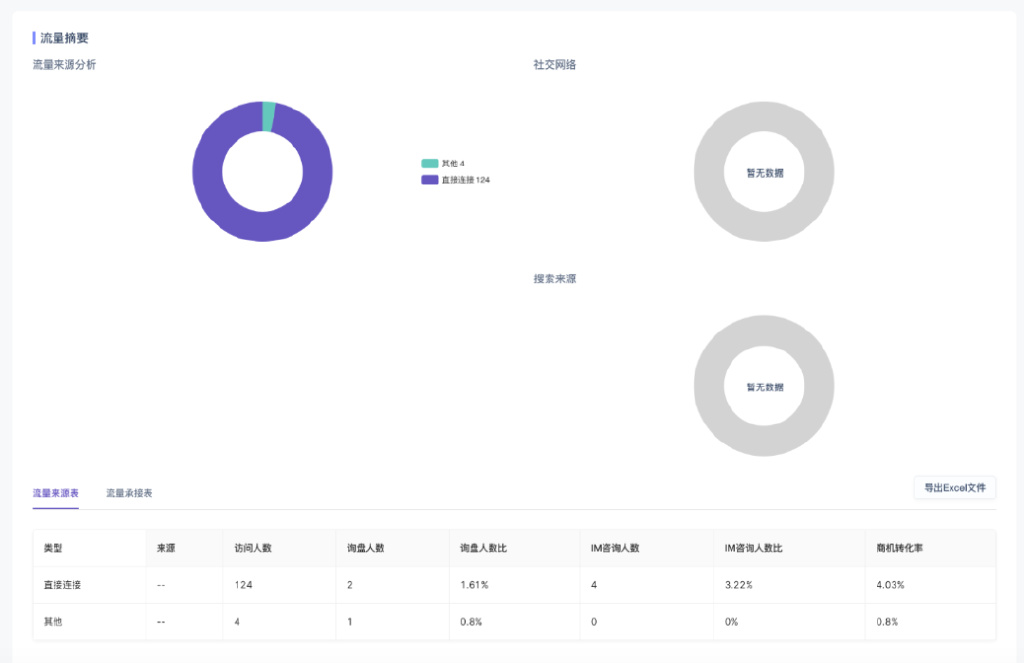The width and height of the screenshot is (1024, 663).
Task: Click the 社交网络 chart title
Action: (554, 65)
